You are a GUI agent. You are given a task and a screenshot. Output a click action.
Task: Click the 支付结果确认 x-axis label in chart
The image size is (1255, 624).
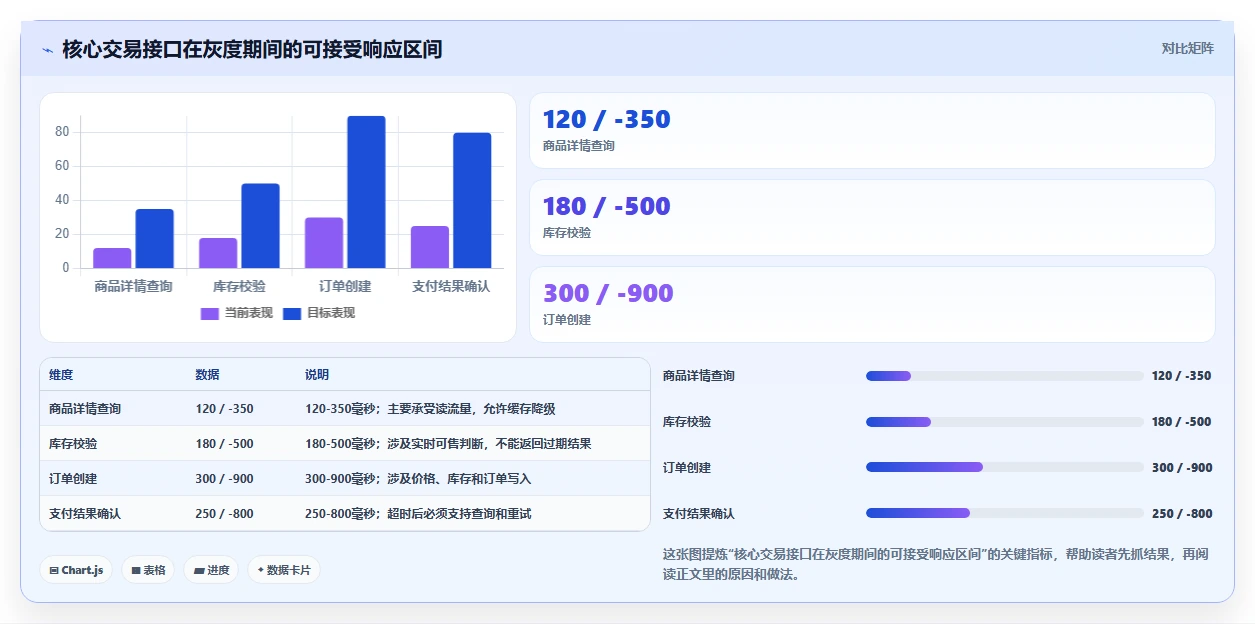451,287
